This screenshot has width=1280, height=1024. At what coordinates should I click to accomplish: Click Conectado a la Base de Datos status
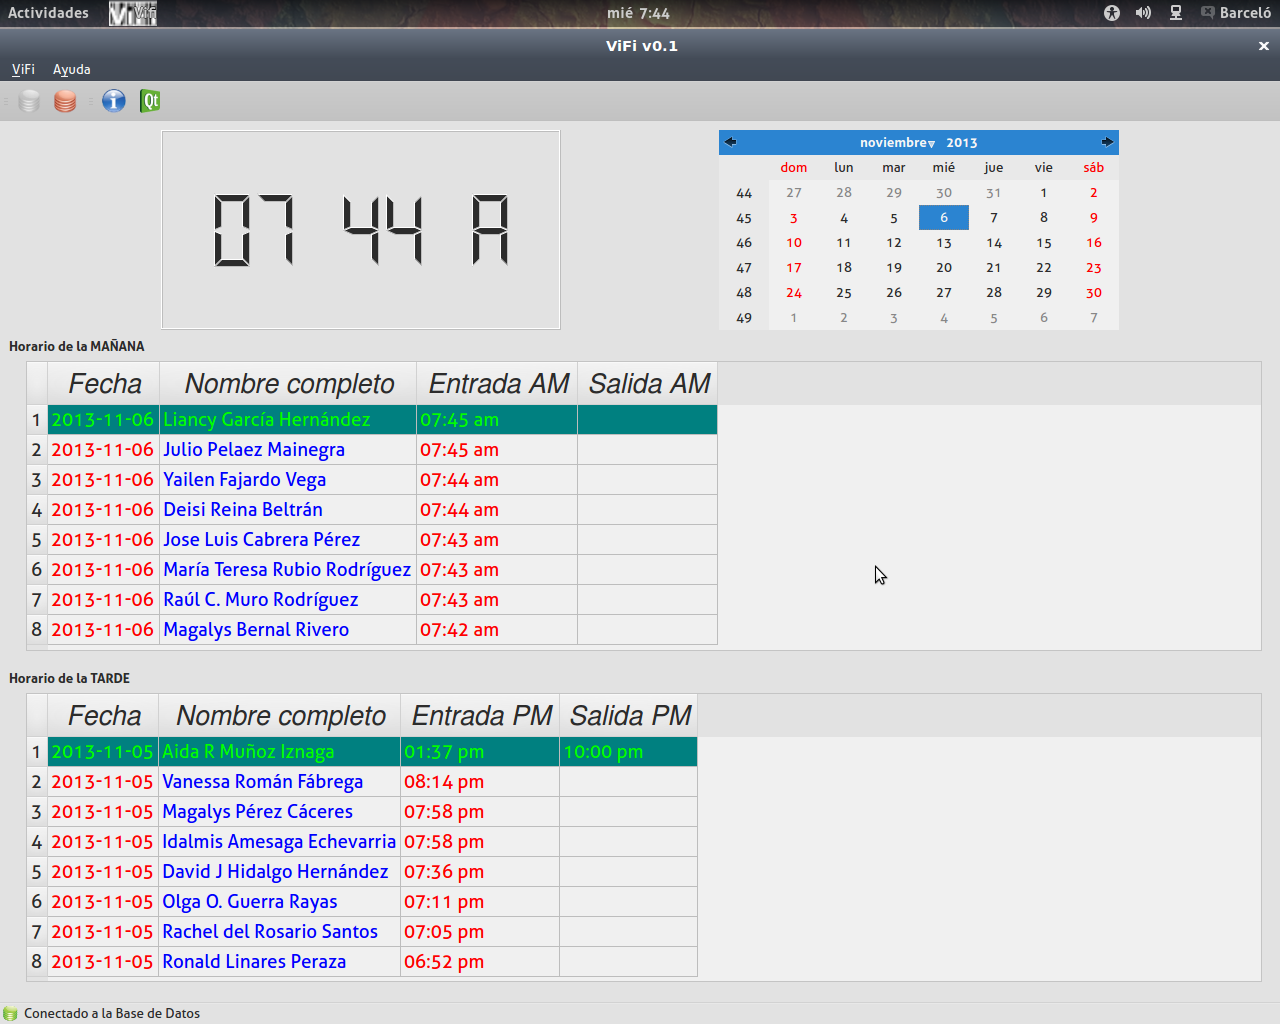click(x=112, y=1013)
